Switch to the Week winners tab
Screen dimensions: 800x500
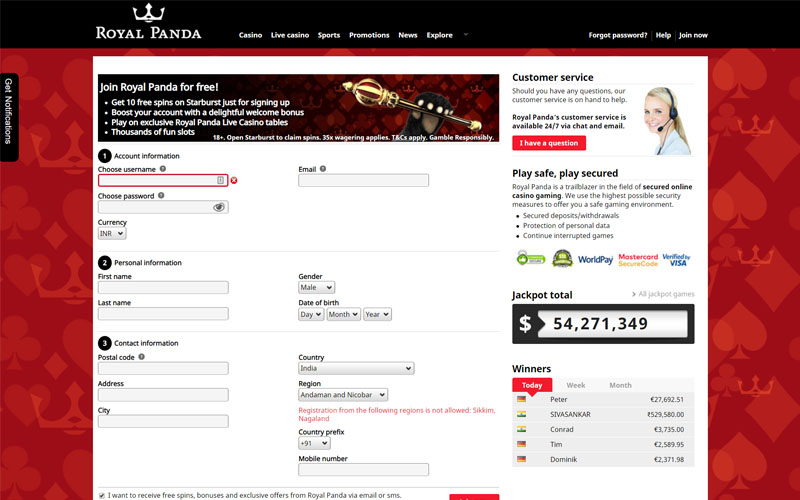[576, 385]
